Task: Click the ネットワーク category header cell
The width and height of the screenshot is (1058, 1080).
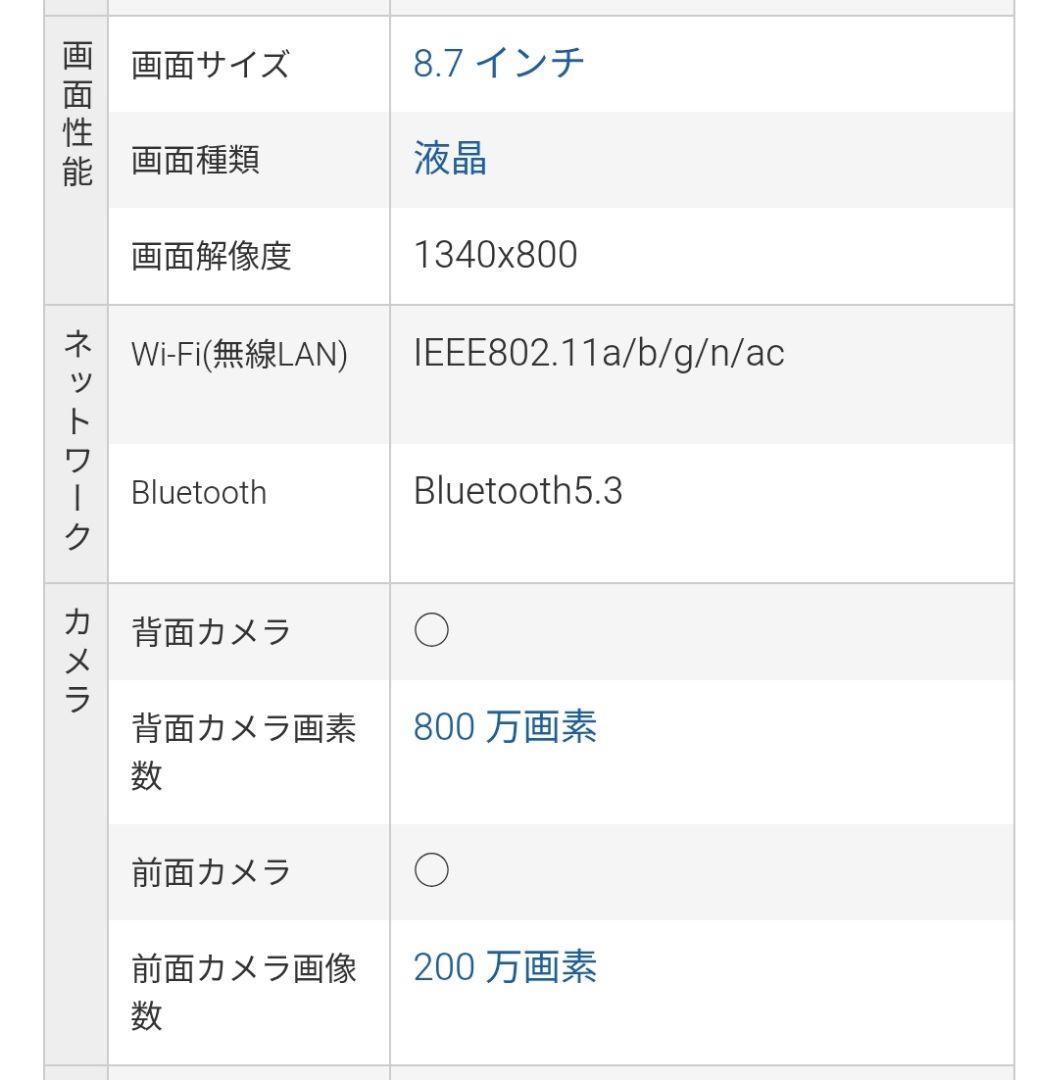Action: (77, 443)
